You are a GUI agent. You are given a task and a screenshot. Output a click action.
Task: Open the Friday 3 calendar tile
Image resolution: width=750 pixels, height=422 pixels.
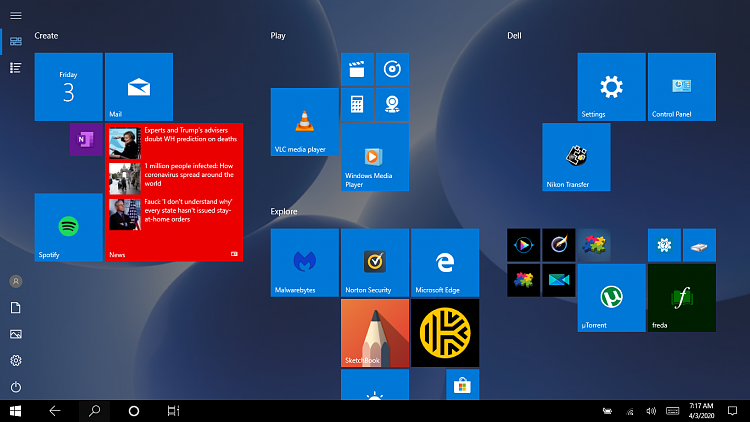[68, 87]
